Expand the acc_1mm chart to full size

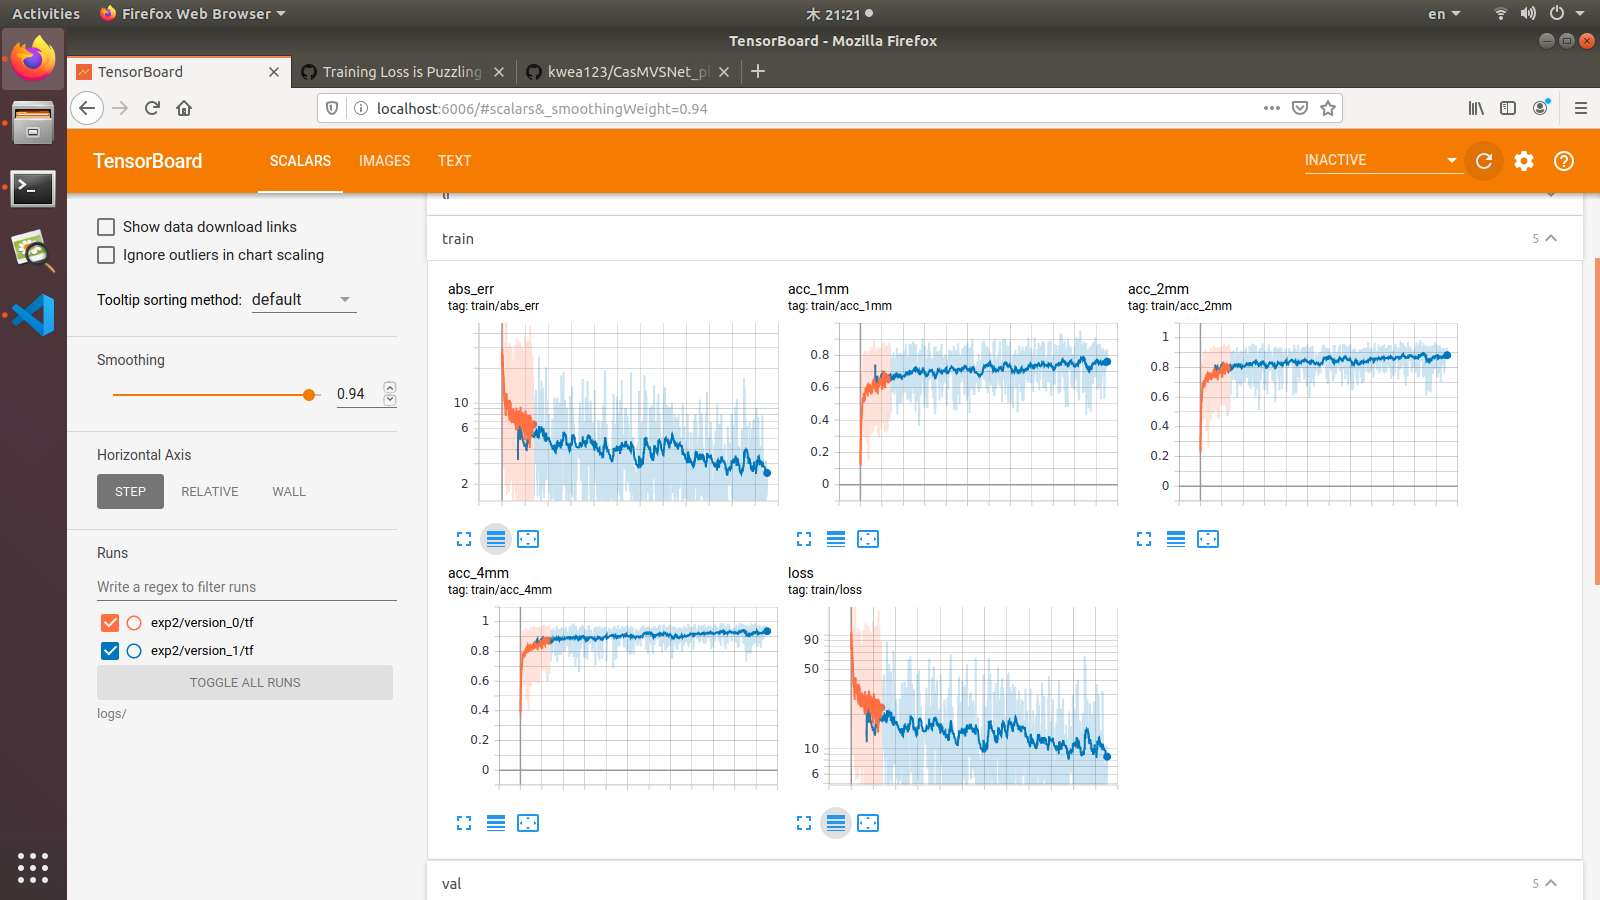pos(804,539)
